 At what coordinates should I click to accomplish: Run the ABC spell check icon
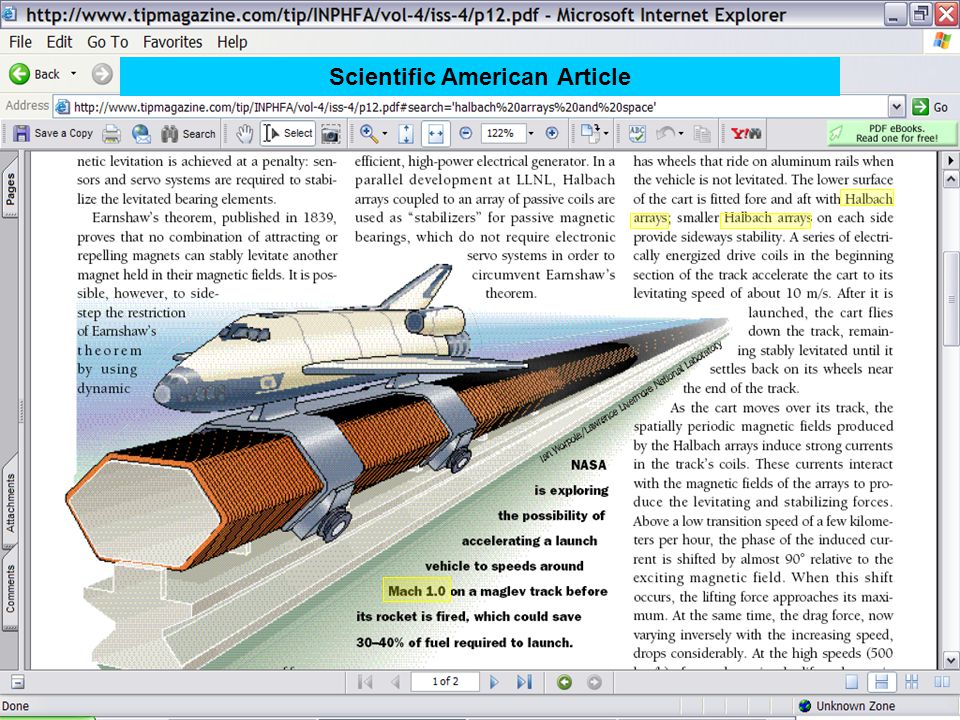coord(637,133)
